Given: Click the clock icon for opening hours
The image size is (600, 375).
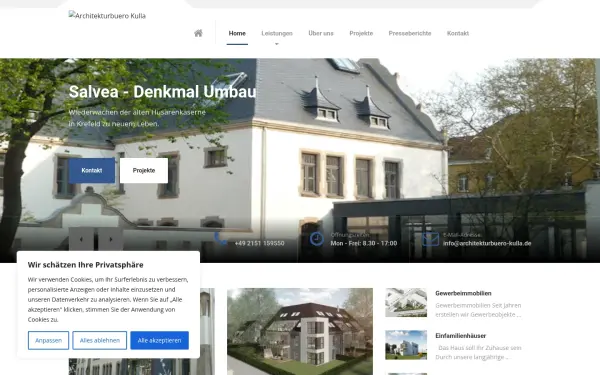Looking at the screenshot, I should [x=317, y=239].
